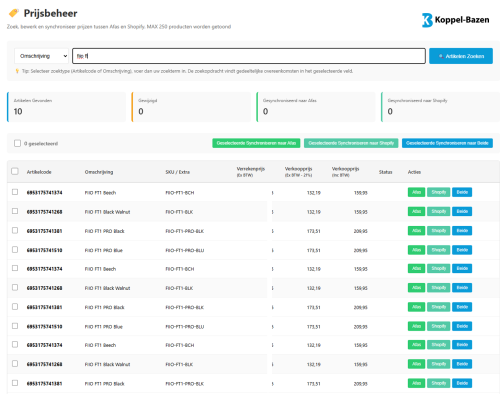Sync first FIIO FT1 Beech row to Afas
Screen dimensions: 500x394
pyautogui.click(x=416, y=192)
